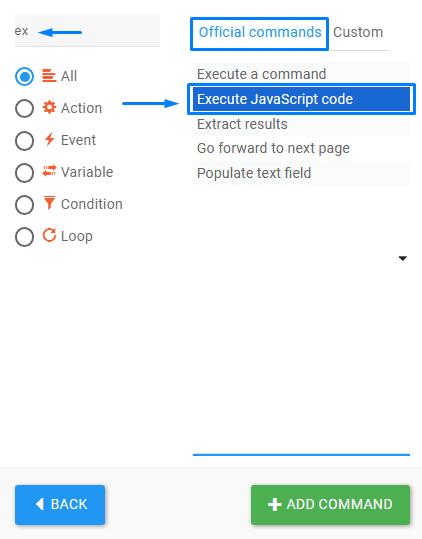Choose Extract results from the list
The height and width of the screenshot is (539, 422).
tap(301, 124)
